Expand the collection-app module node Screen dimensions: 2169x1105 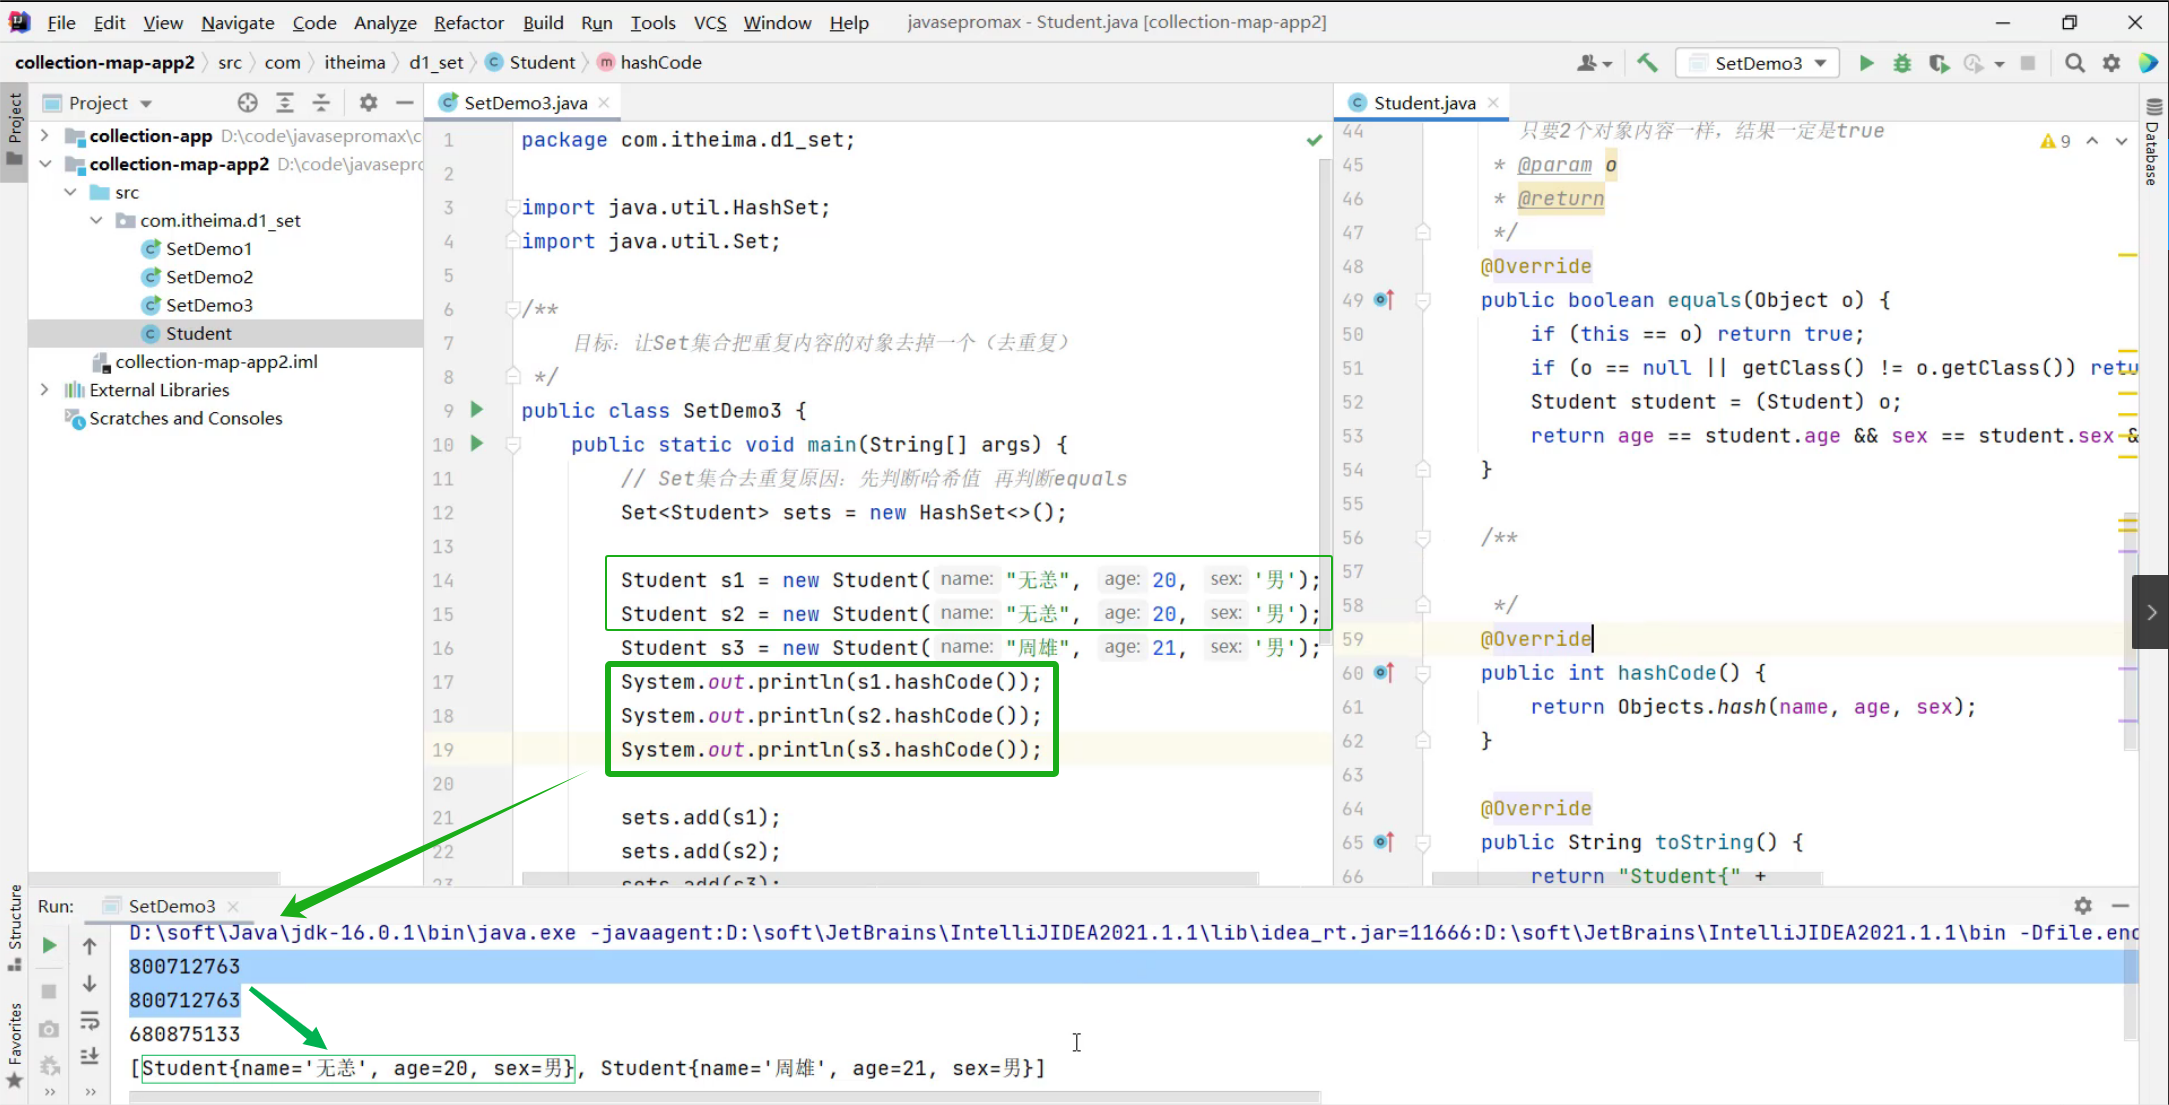(x=44, y=135)
